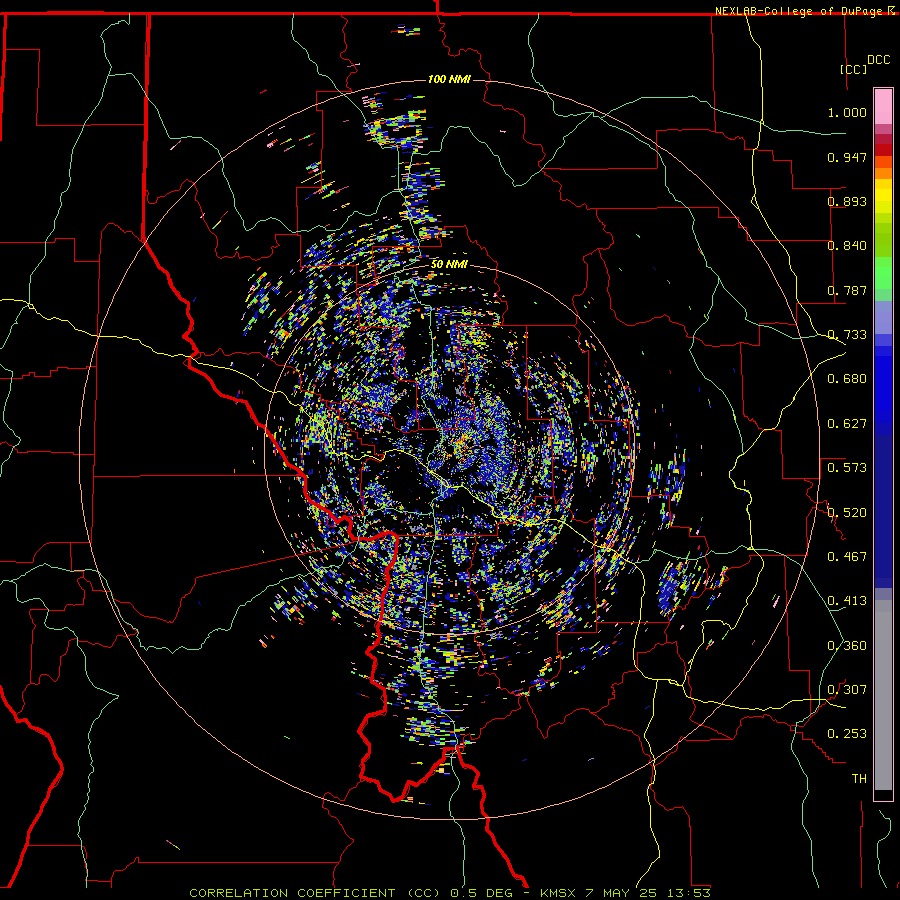Click the 0.627 scale value
Image resolution: width=900 pixels, height=900 pixels.
click(847, 424)
